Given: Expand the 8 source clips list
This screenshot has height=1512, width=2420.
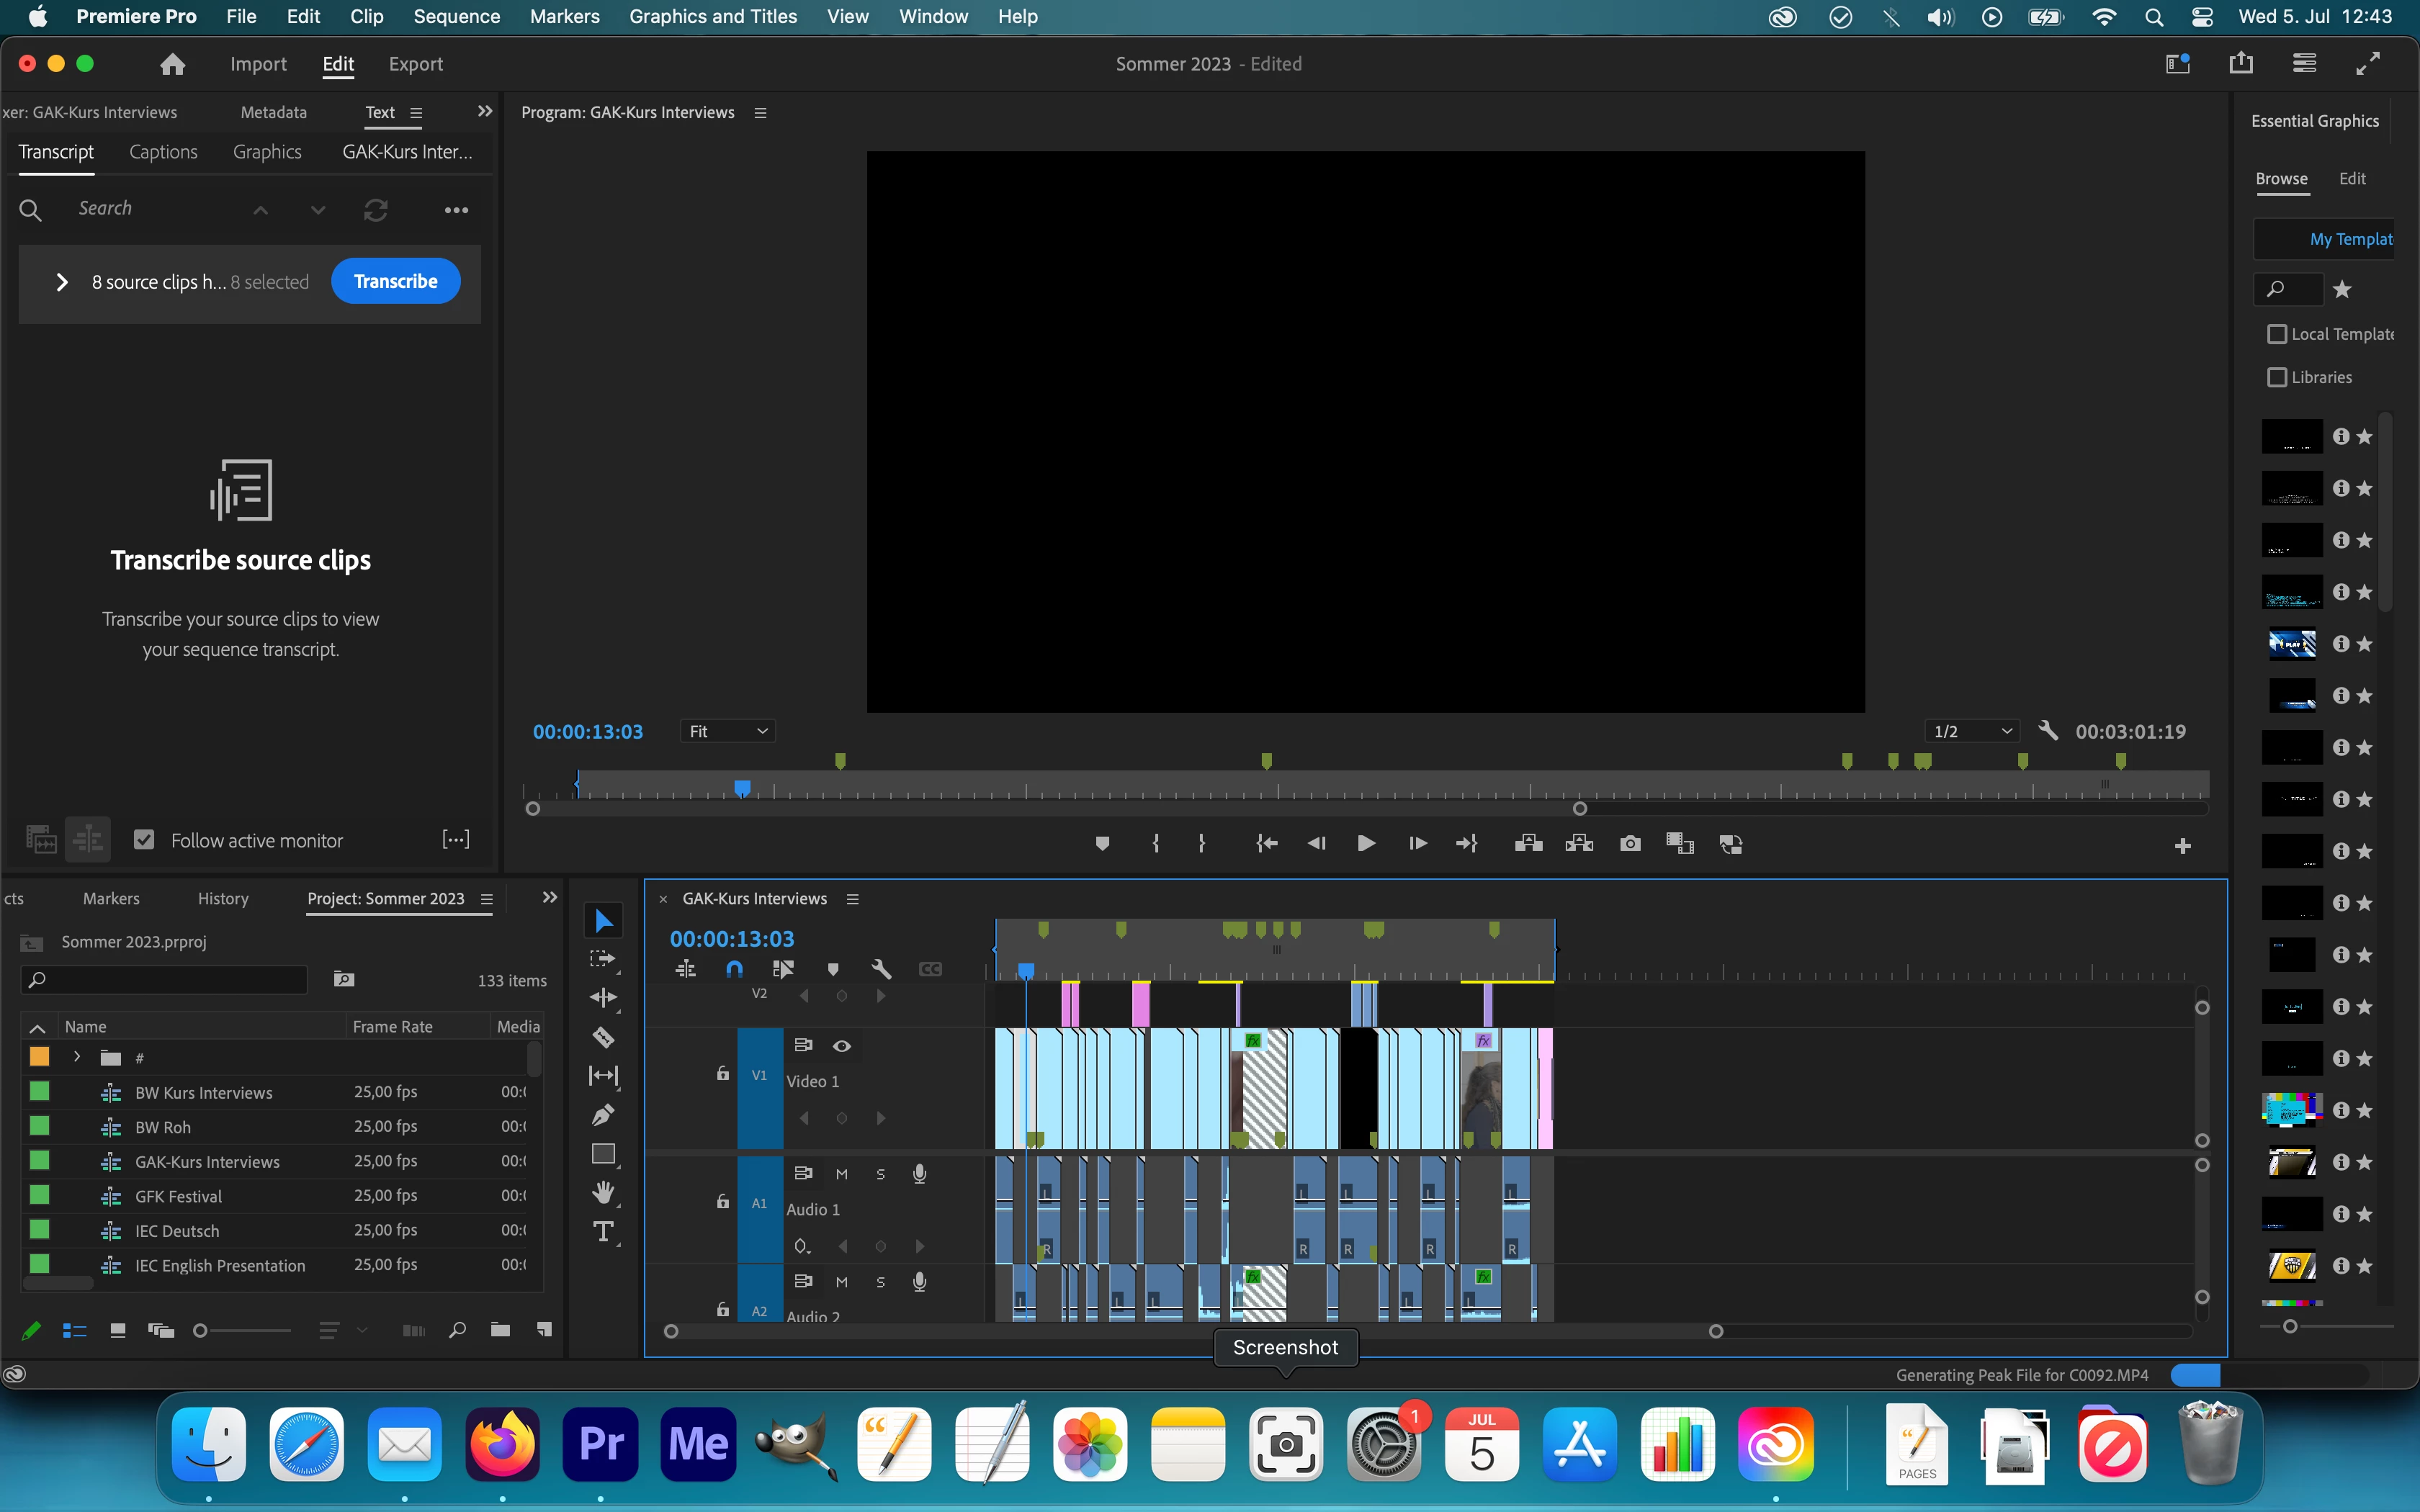Looking at the screenshot, I should (x=62, y=282).
